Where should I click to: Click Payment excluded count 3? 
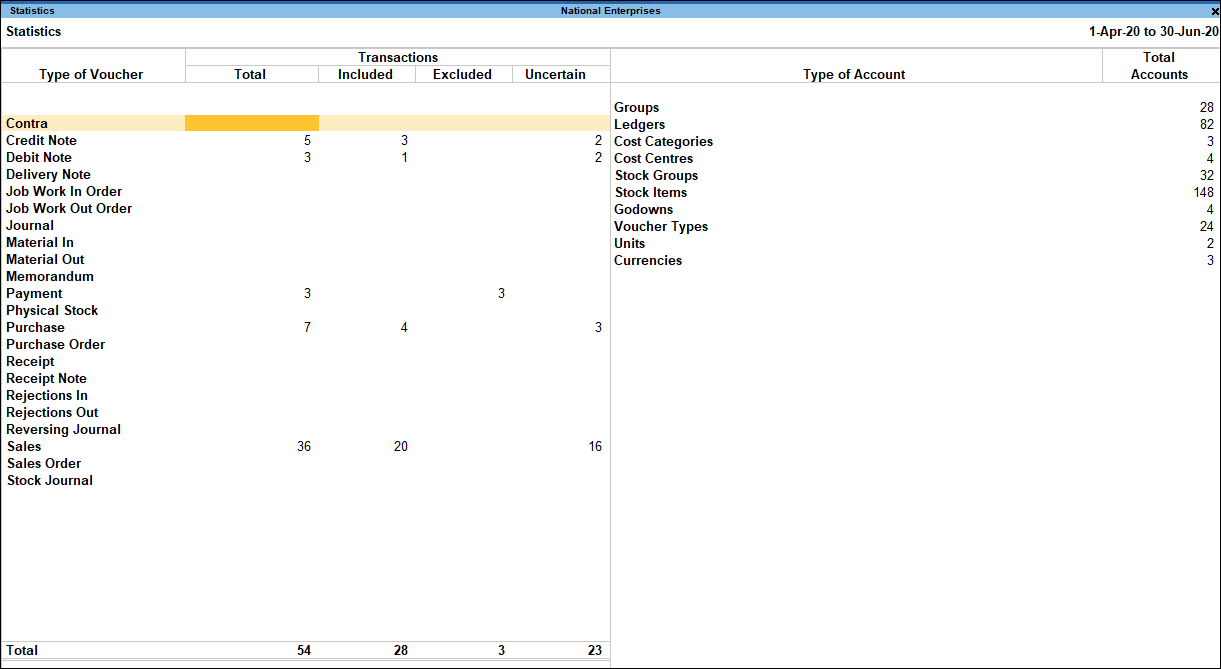(x=501, y=294)
